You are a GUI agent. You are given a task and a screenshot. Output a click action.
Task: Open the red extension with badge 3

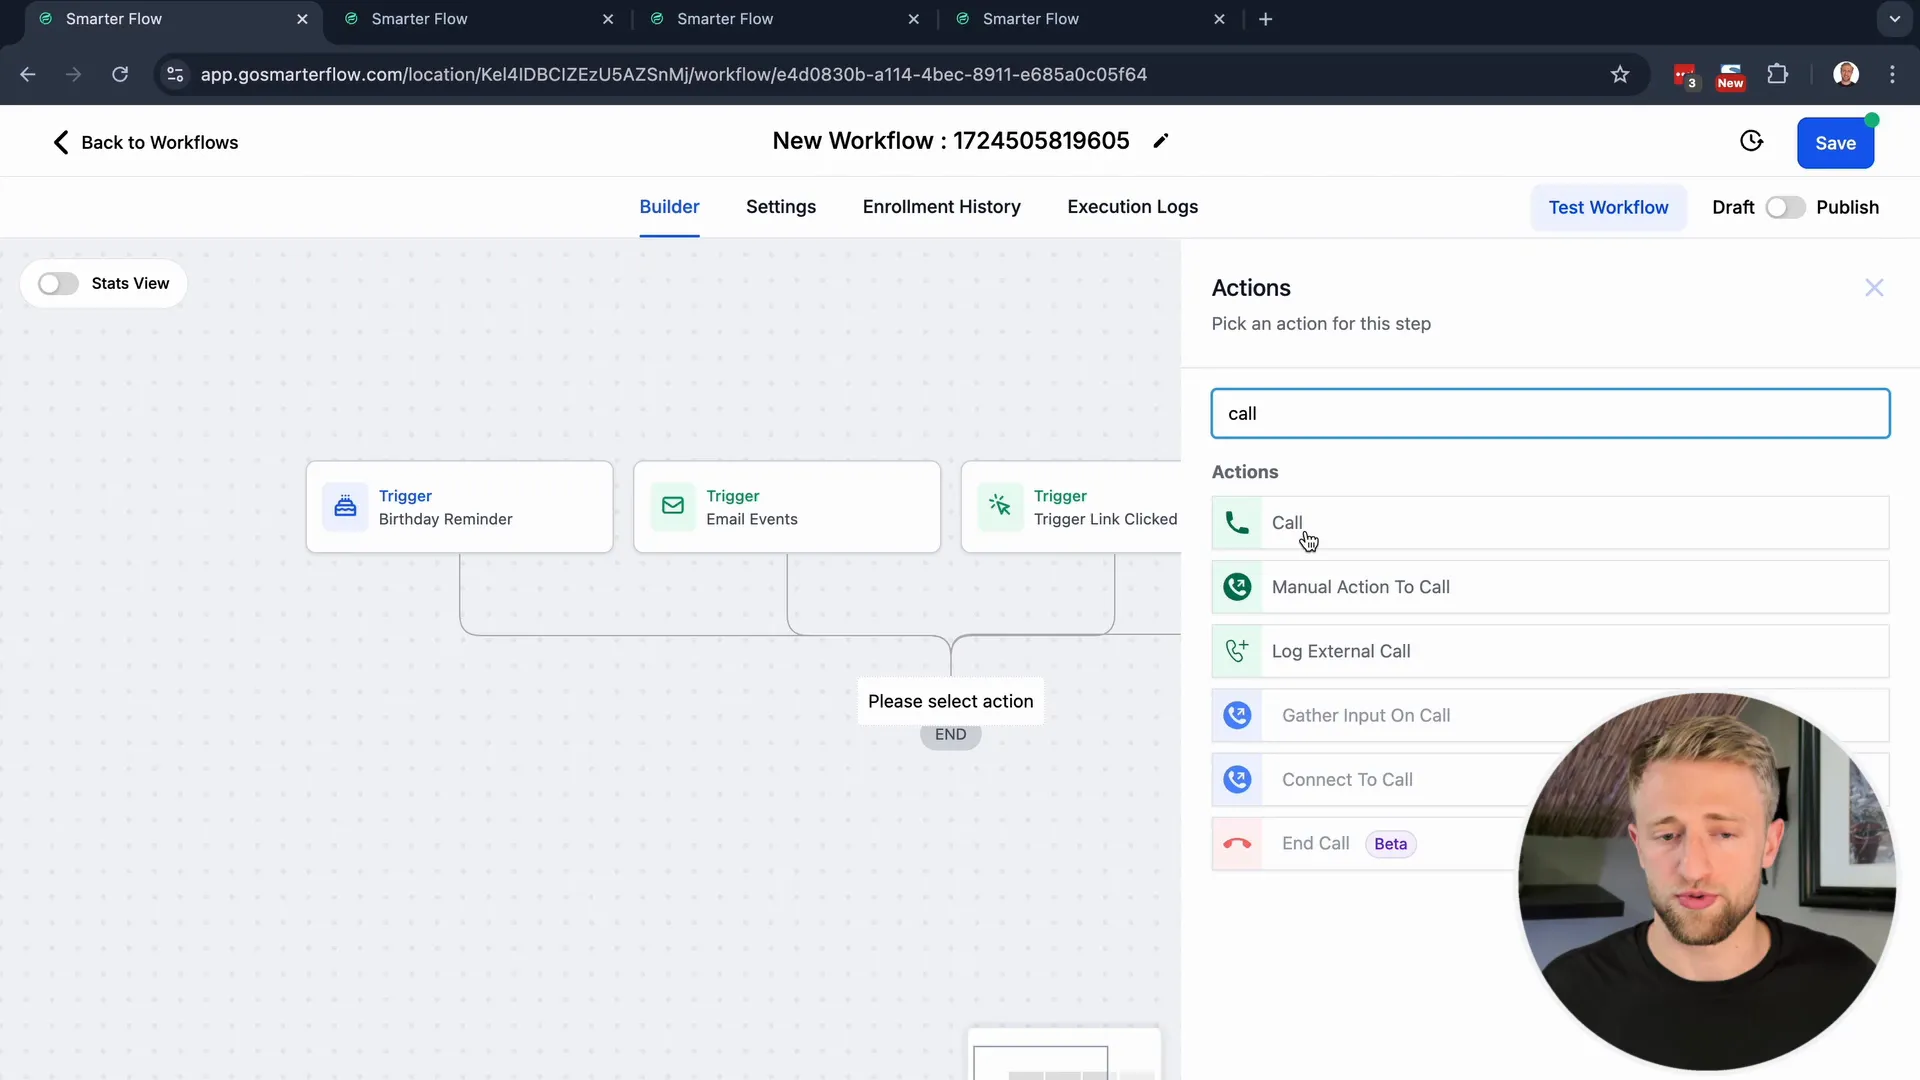pyautogui.click(x=1685, y=75)
